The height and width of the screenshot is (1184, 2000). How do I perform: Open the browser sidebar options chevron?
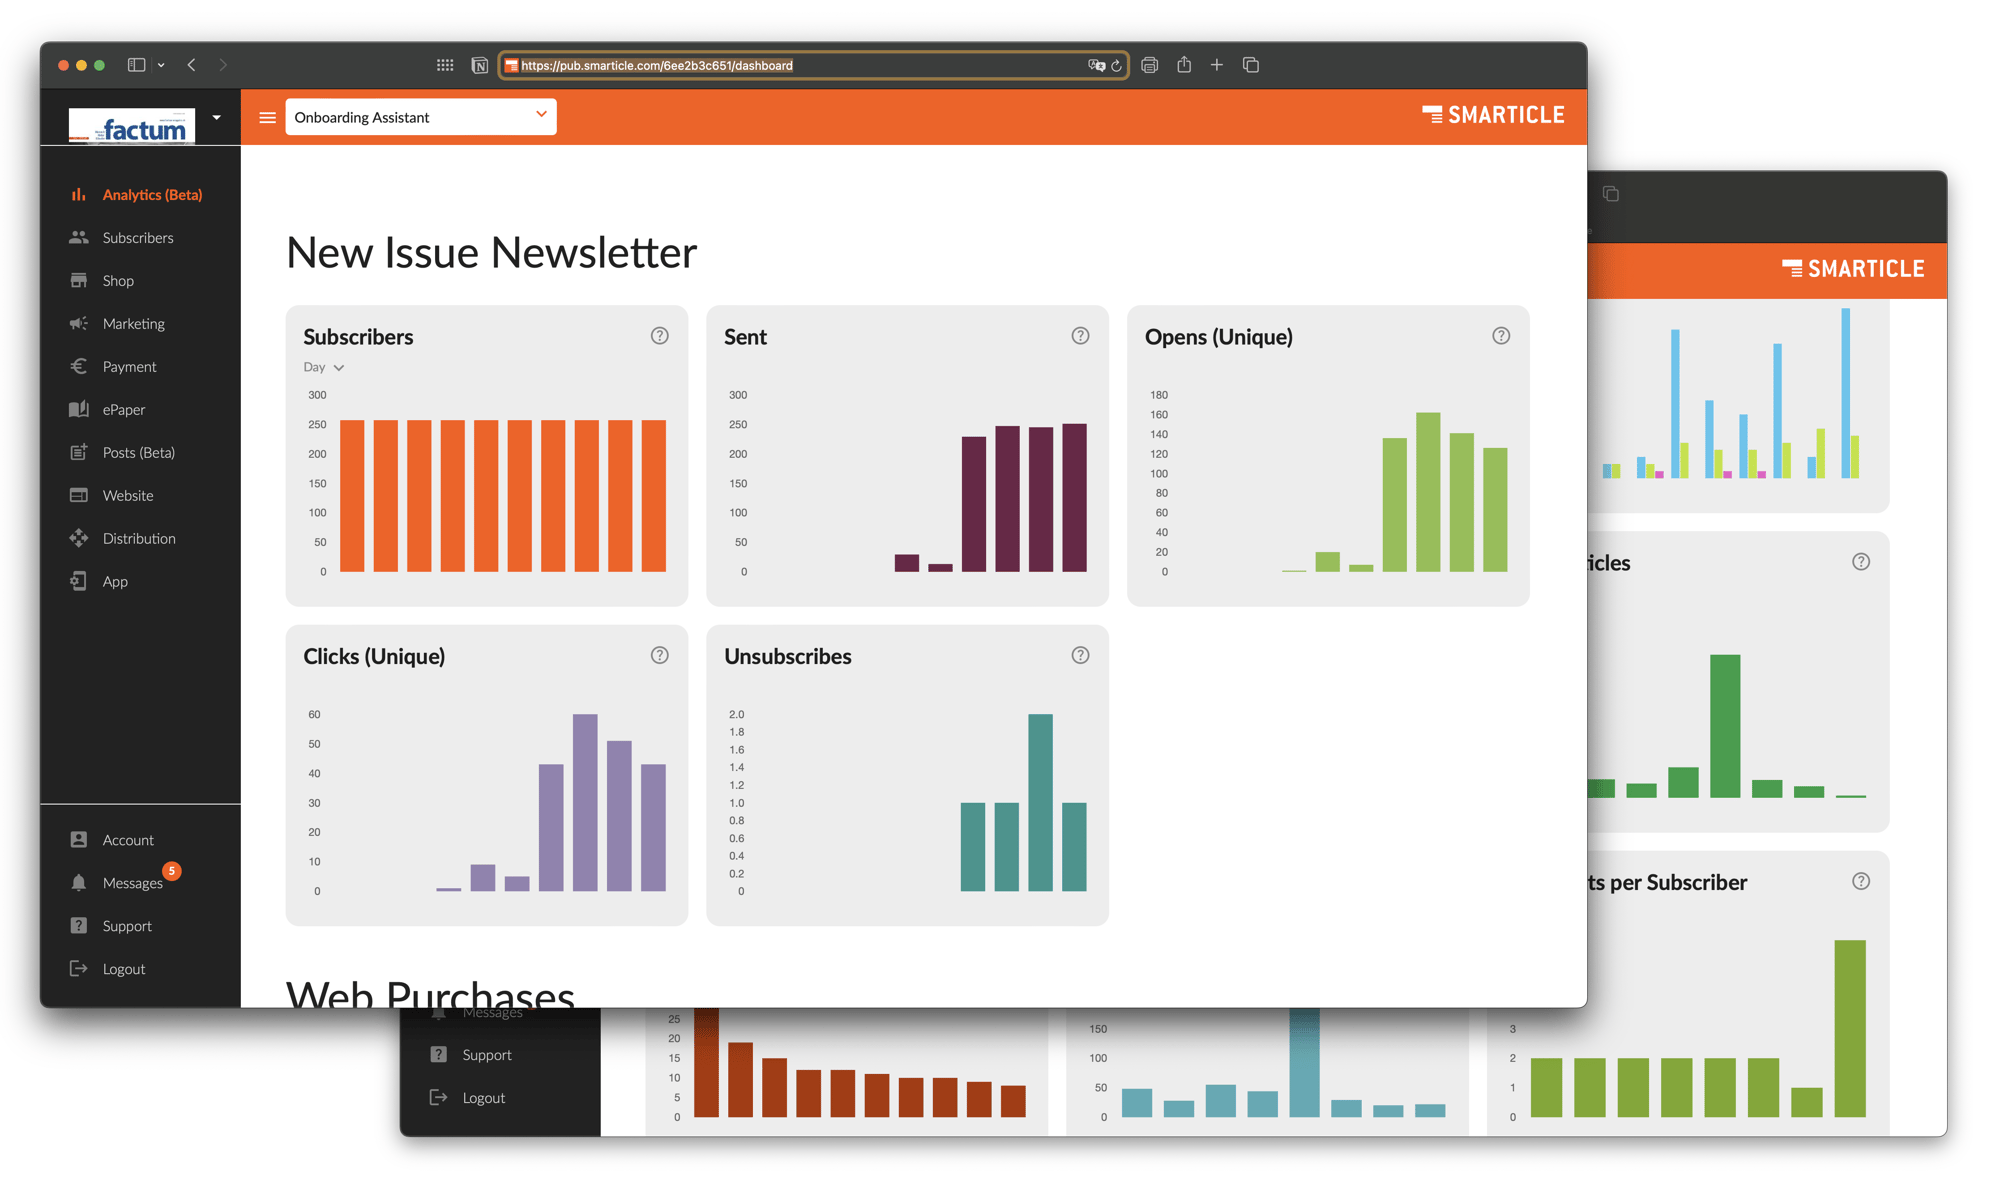[161, 65]
